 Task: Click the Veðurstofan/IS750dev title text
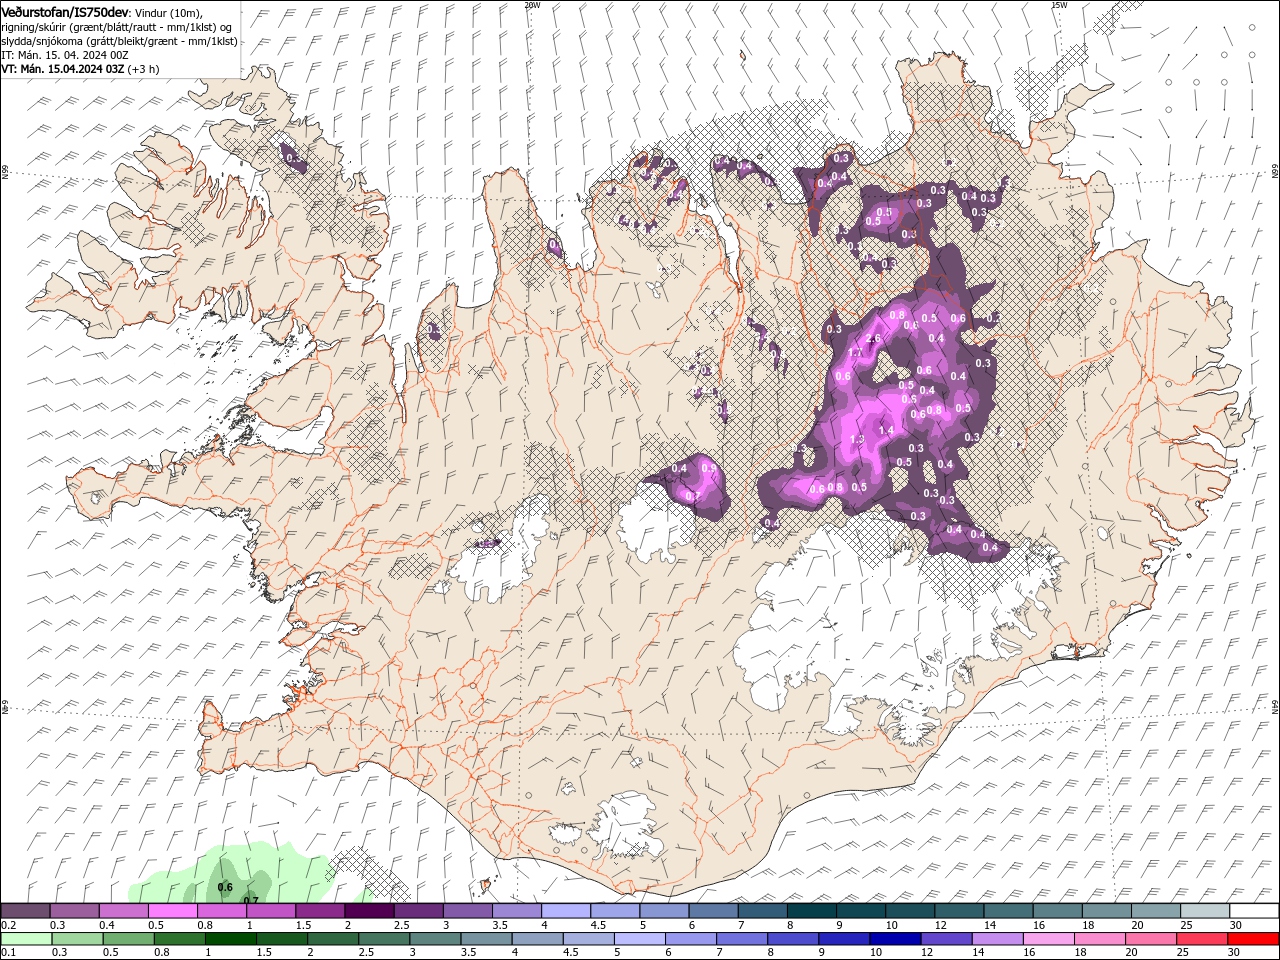65,11
